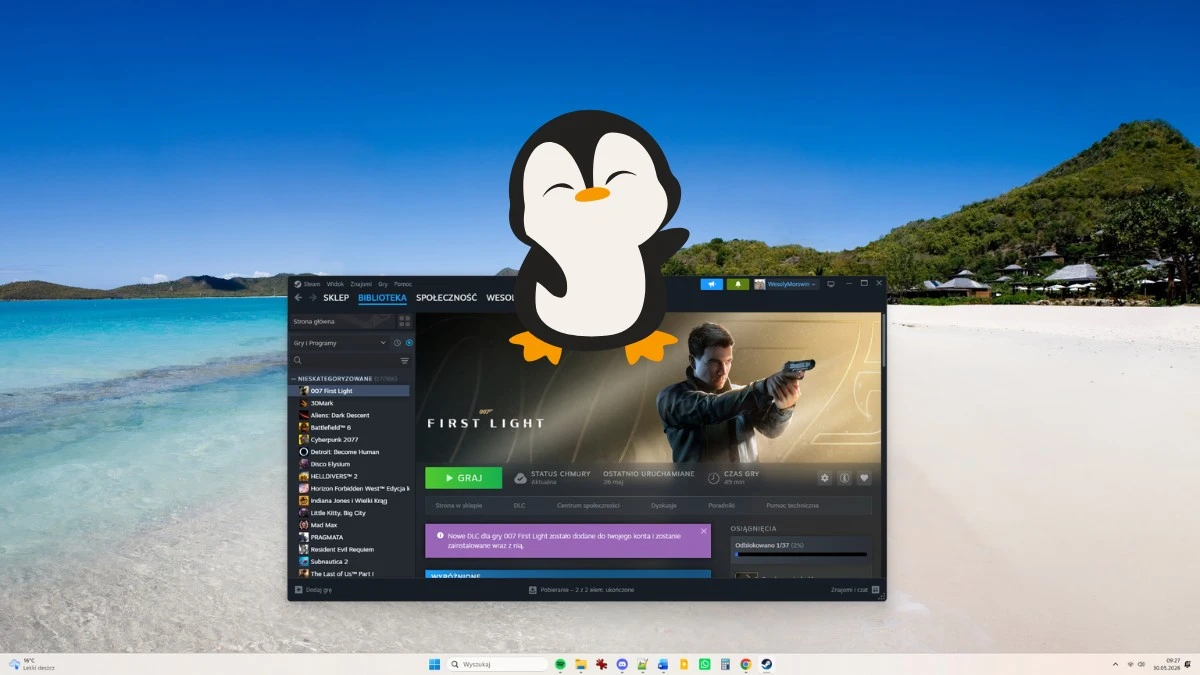Open Centrum społeczności link
The height and width of the screenshot is (675, 1200).
click(588, 506)
